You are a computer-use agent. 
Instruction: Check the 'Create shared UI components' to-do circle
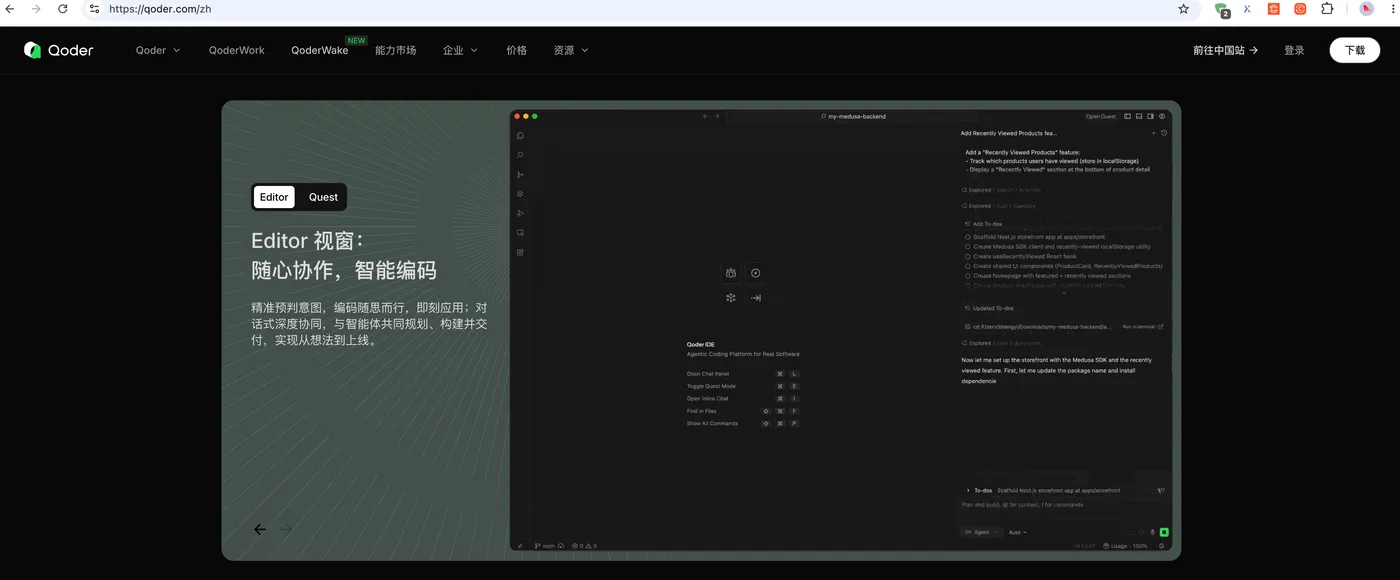968,266
